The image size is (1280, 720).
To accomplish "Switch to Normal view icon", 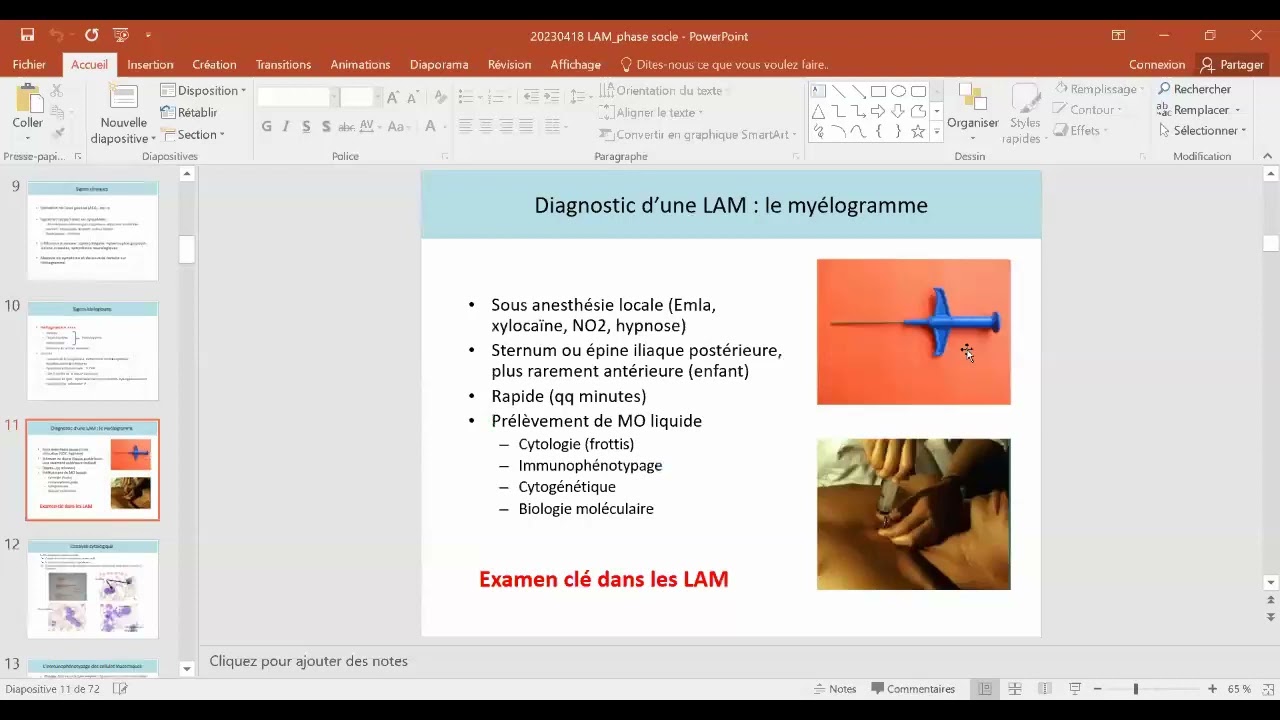I will coord(985,689).
